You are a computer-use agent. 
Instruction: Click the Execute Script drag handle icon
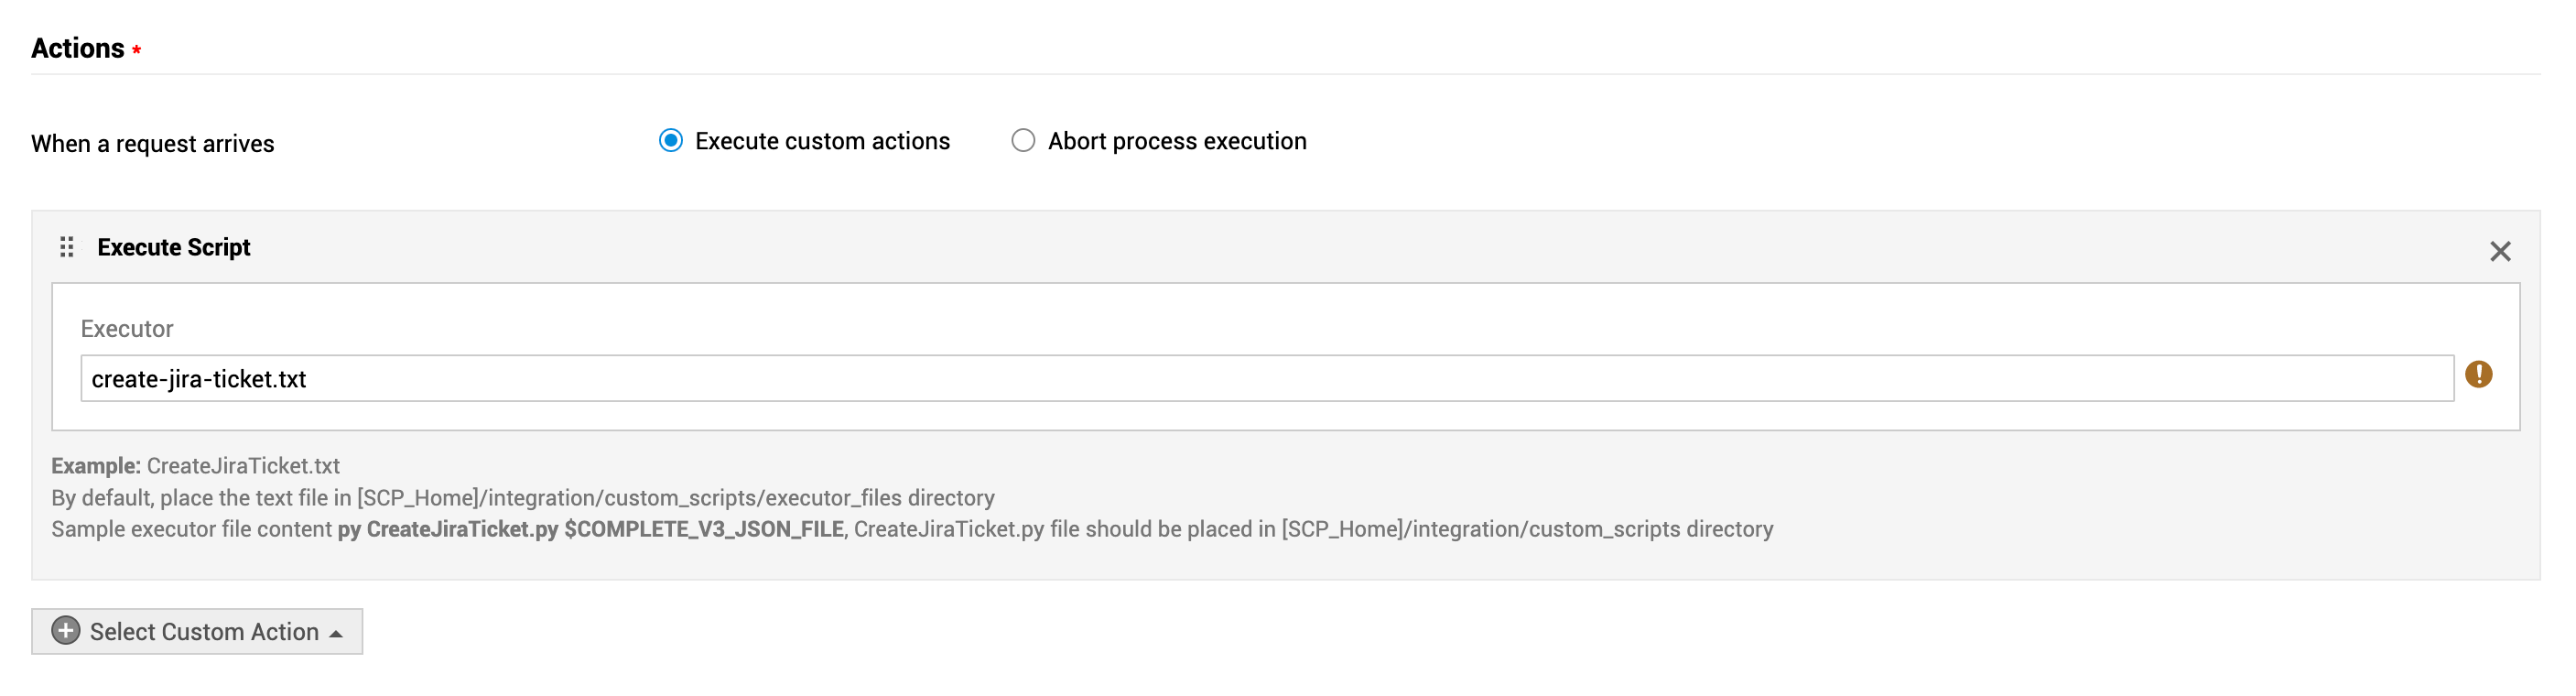(67, 247)
